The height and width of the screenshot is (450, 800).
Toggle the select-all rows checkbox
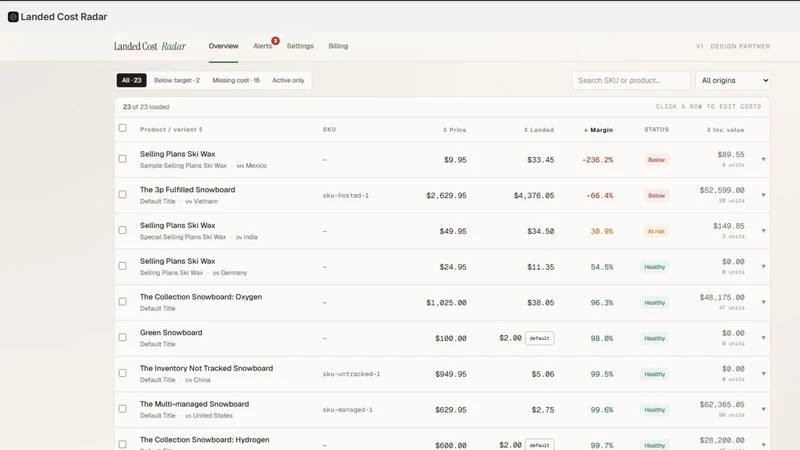coord(122,128)
